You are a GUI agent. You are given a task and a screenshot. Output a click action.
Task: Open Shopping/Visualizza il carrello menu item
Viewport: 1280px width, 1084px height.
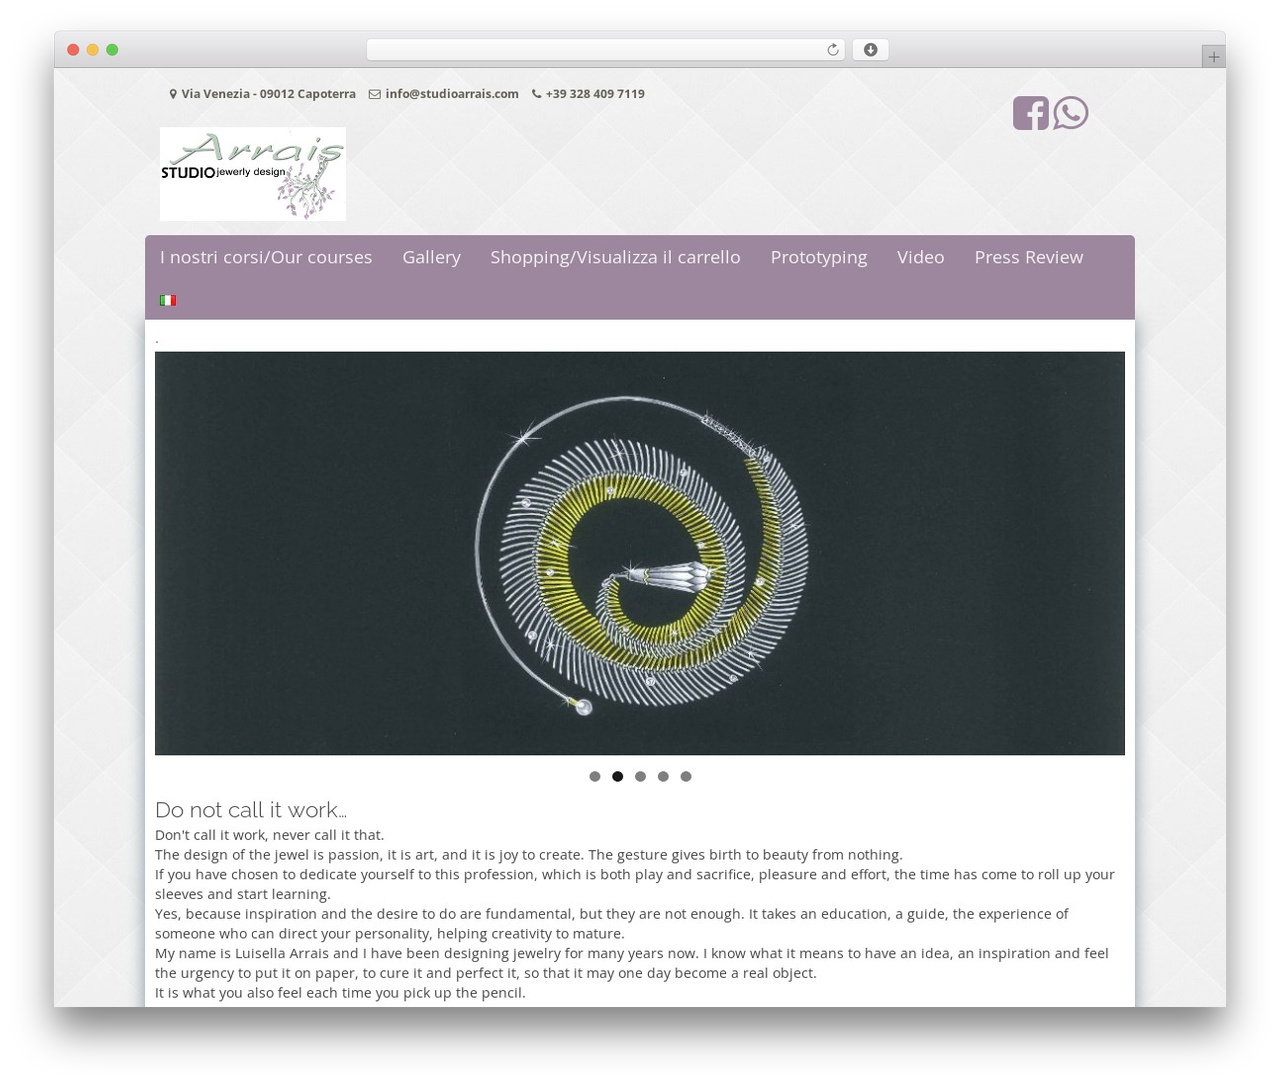point(615,257)
